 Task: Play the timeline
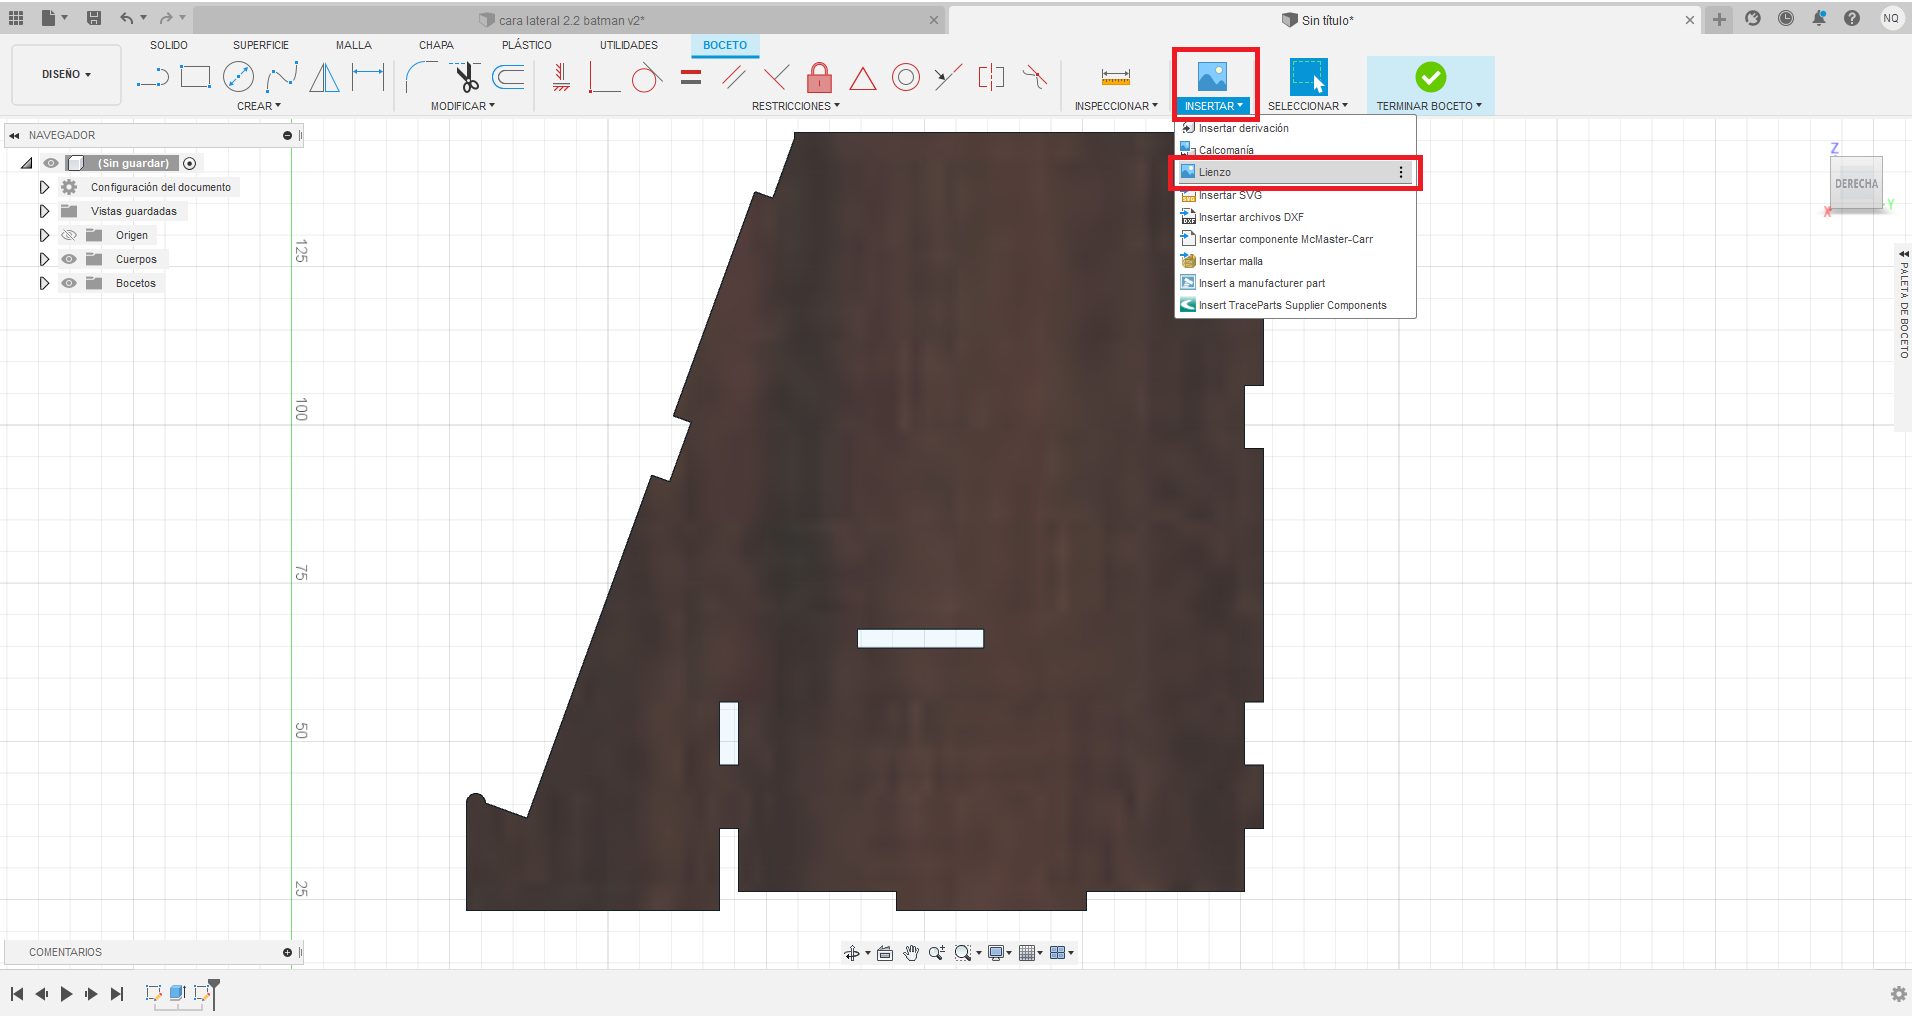point(66,994)
